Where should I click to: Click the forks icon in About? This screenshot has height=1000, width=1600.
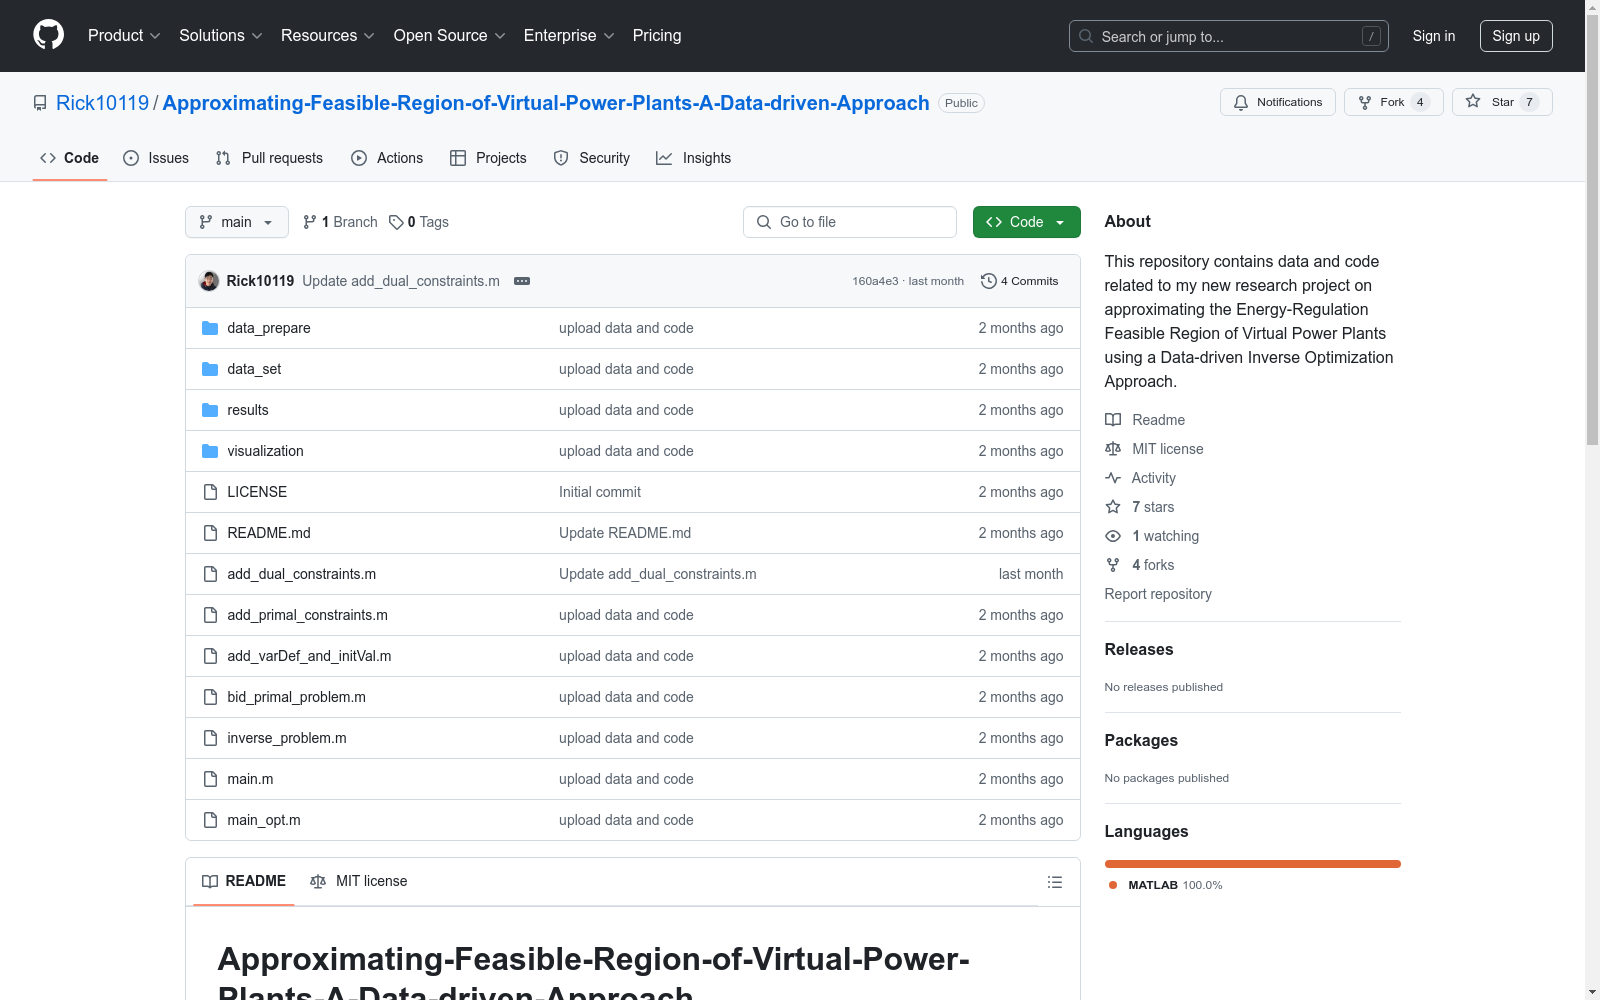1113,565
